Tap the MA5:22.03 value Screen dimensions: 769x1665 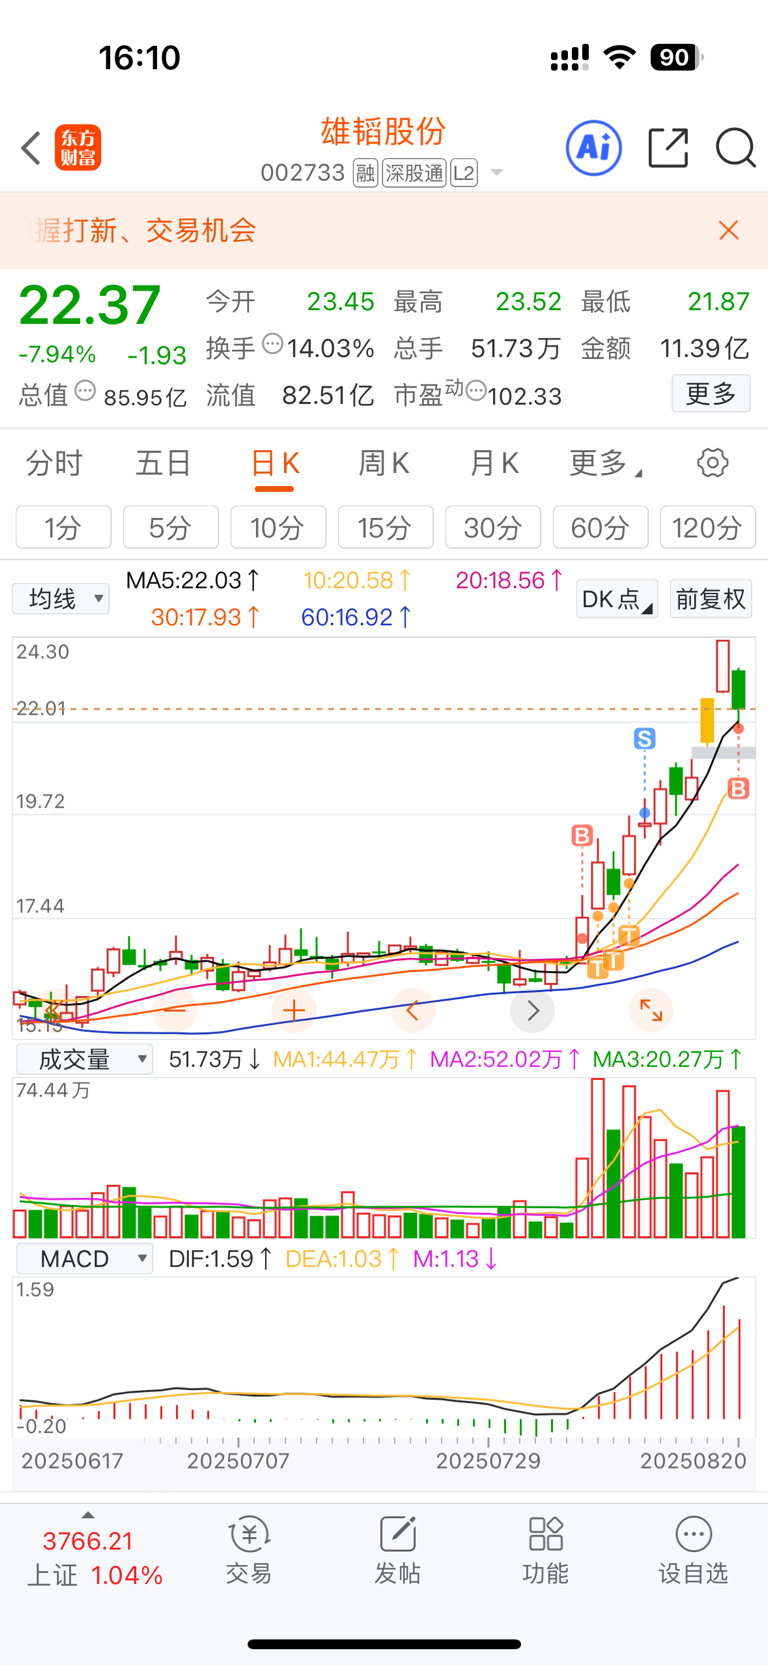[x=193, y=580]
